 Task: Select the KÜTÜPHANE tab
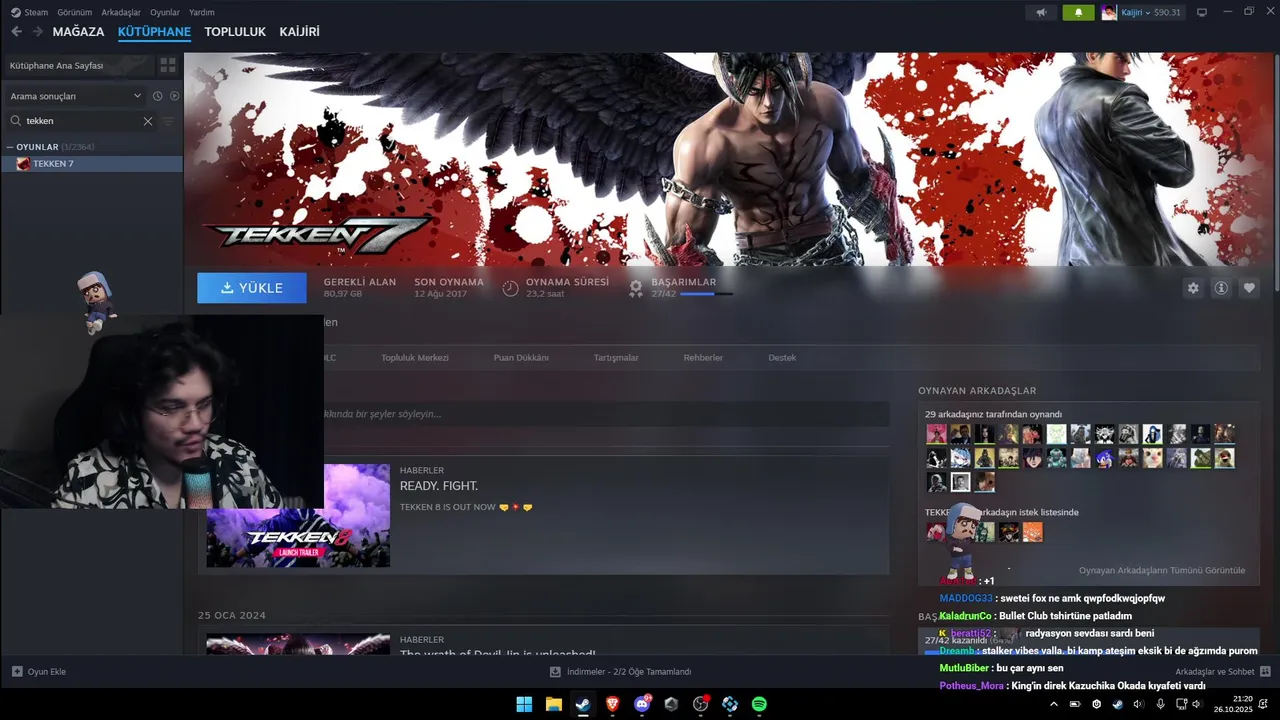click(x=154, y=32)
